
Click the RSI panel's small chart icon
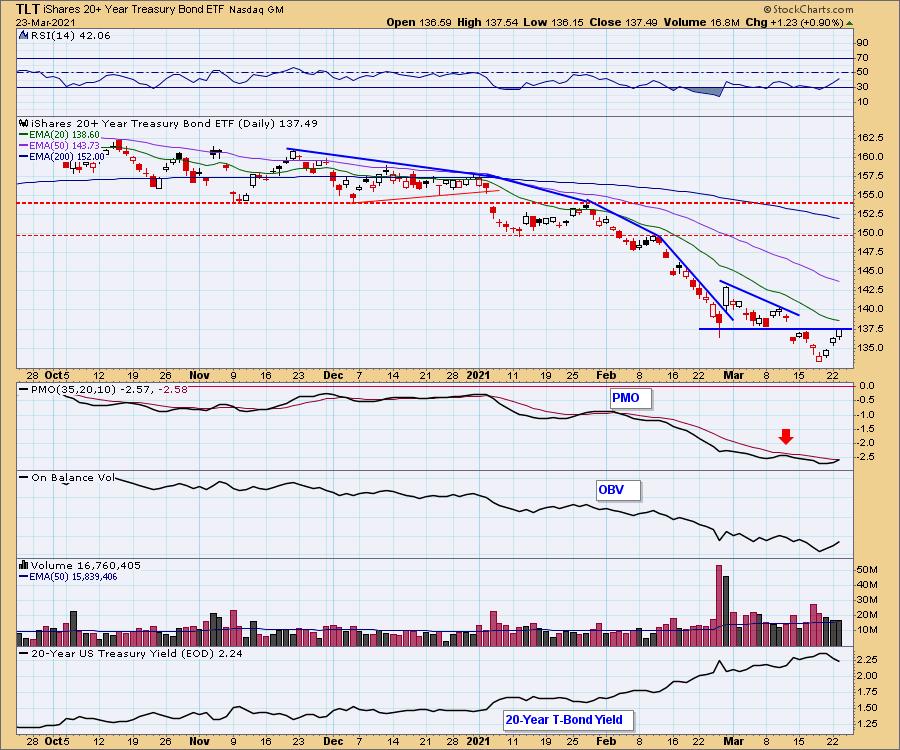pos(24,35)
